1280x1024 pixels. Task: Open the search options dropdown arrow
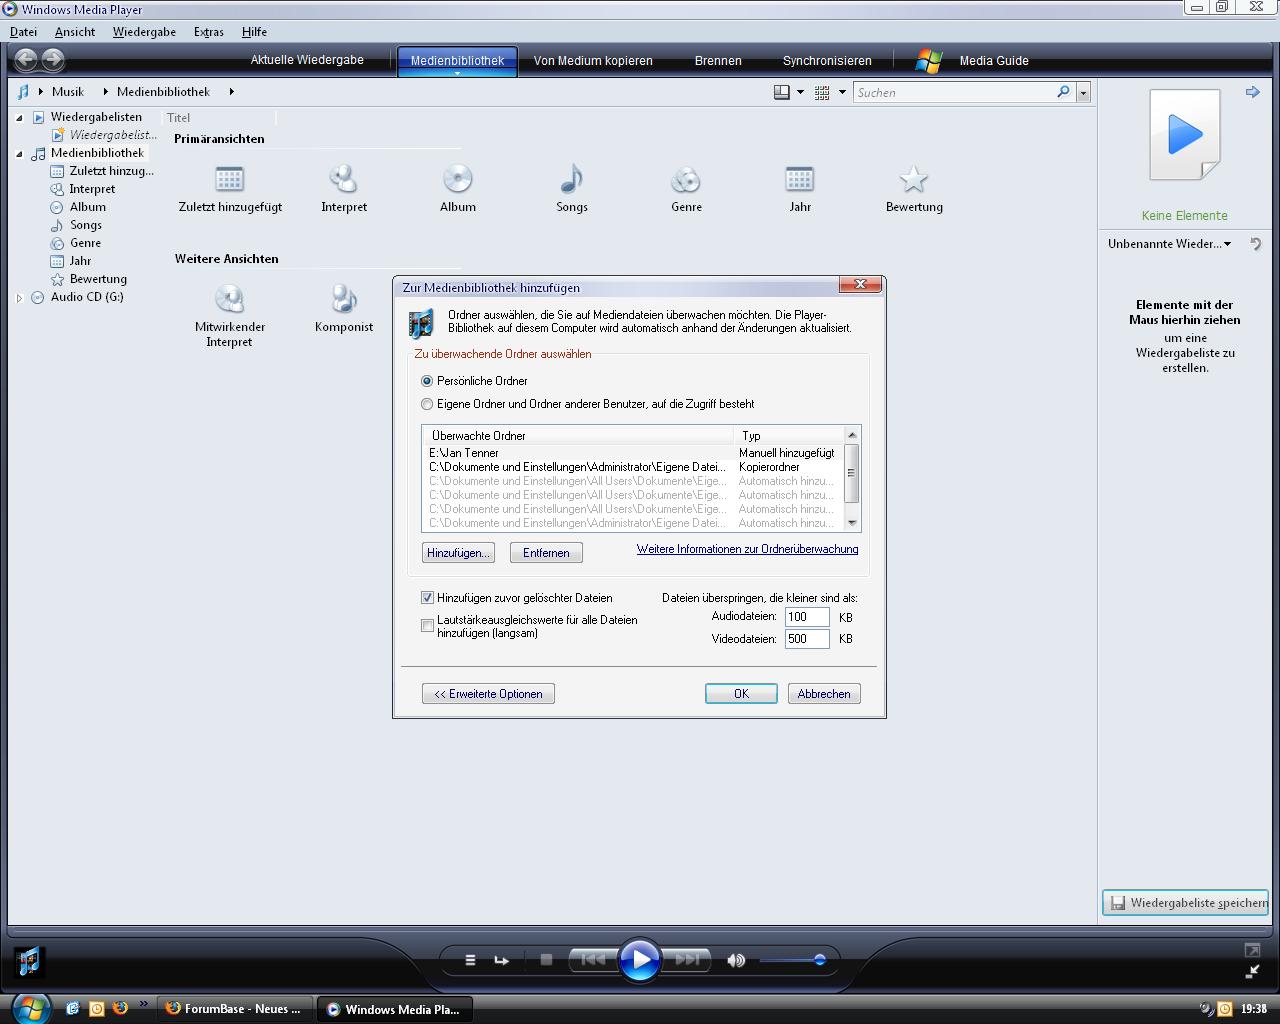(x=1082, y=93)
